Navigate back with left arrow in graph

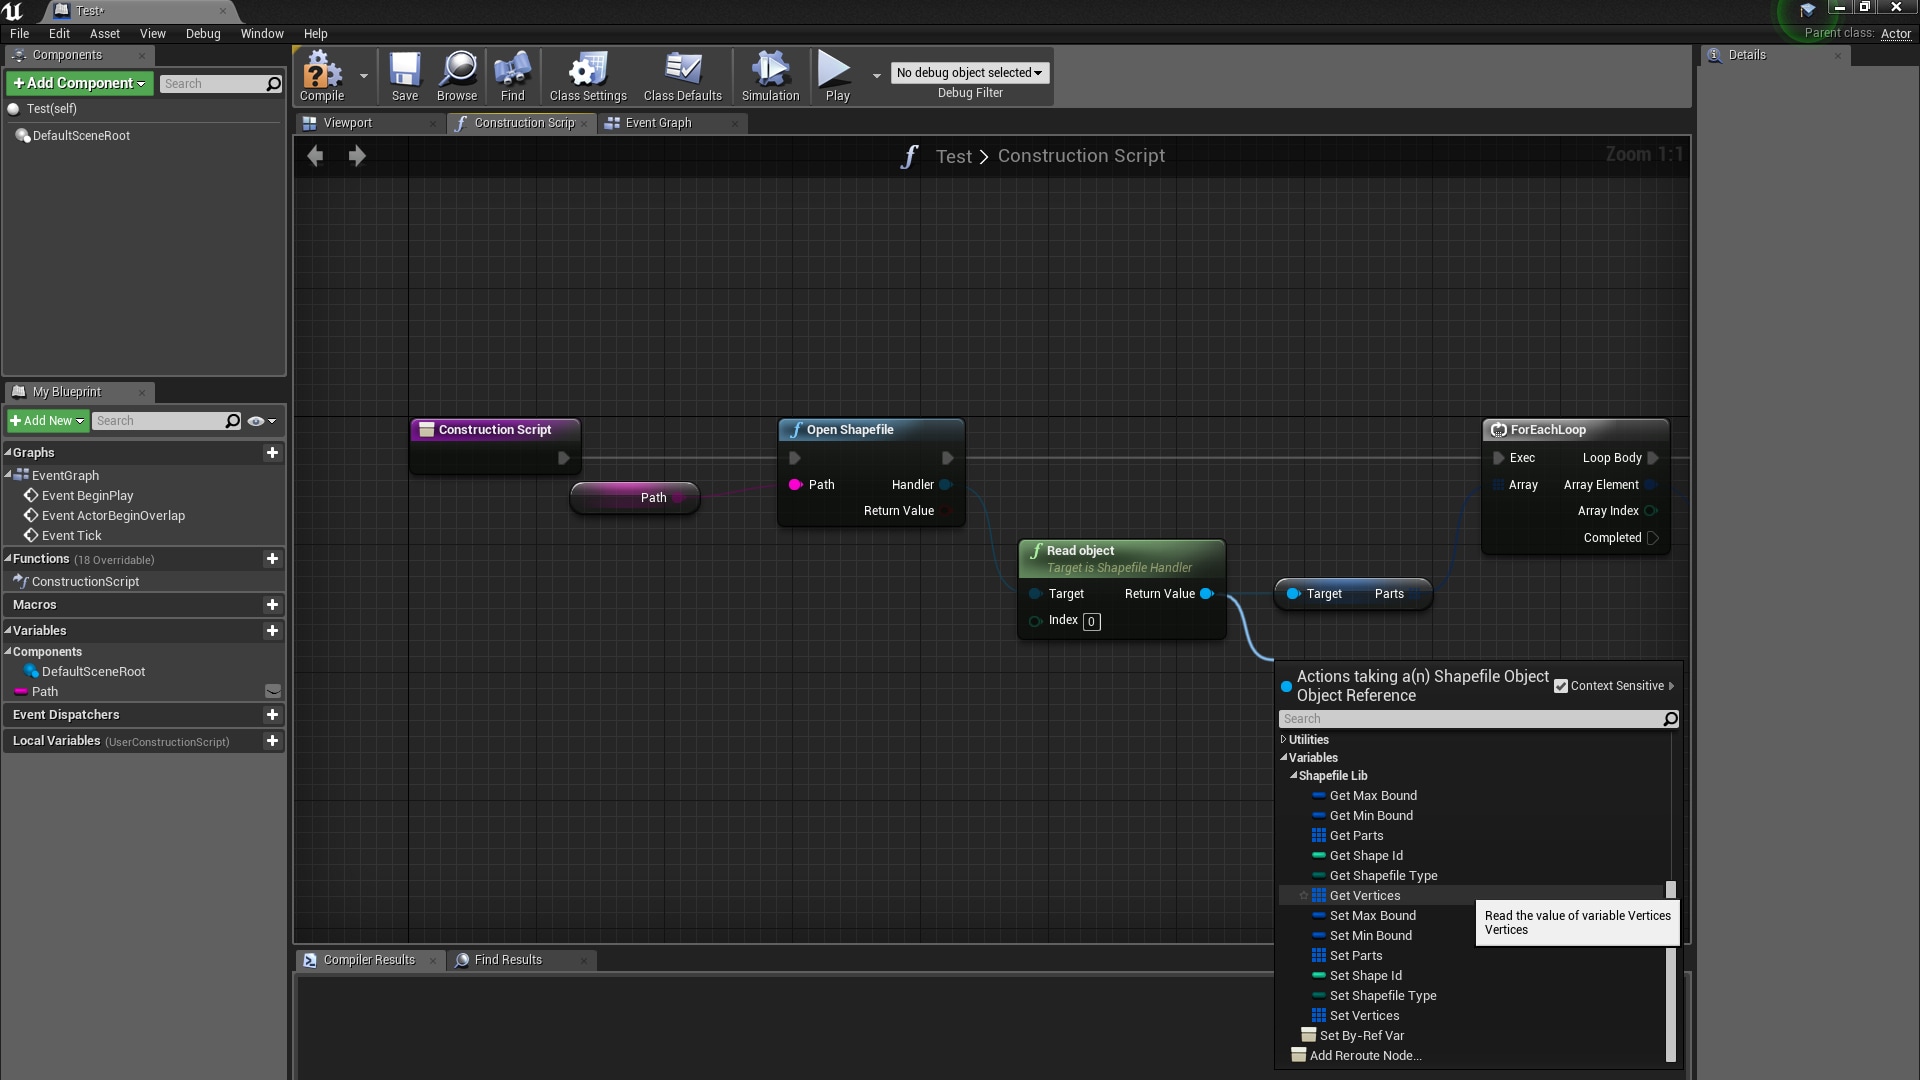click(x=315, y=156)
